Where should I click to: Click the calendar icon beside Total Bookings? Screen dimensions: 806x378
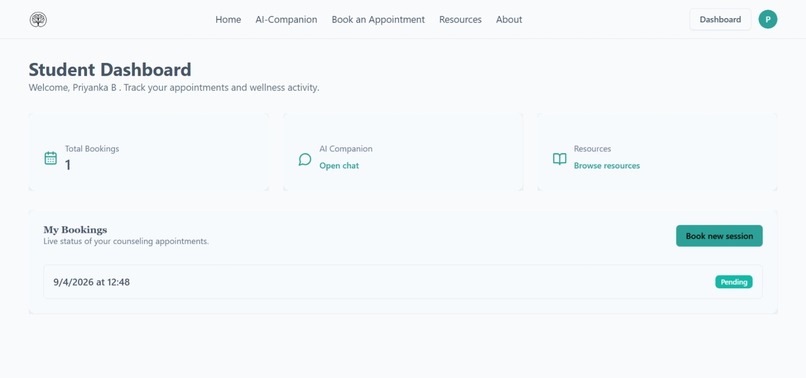50,158
